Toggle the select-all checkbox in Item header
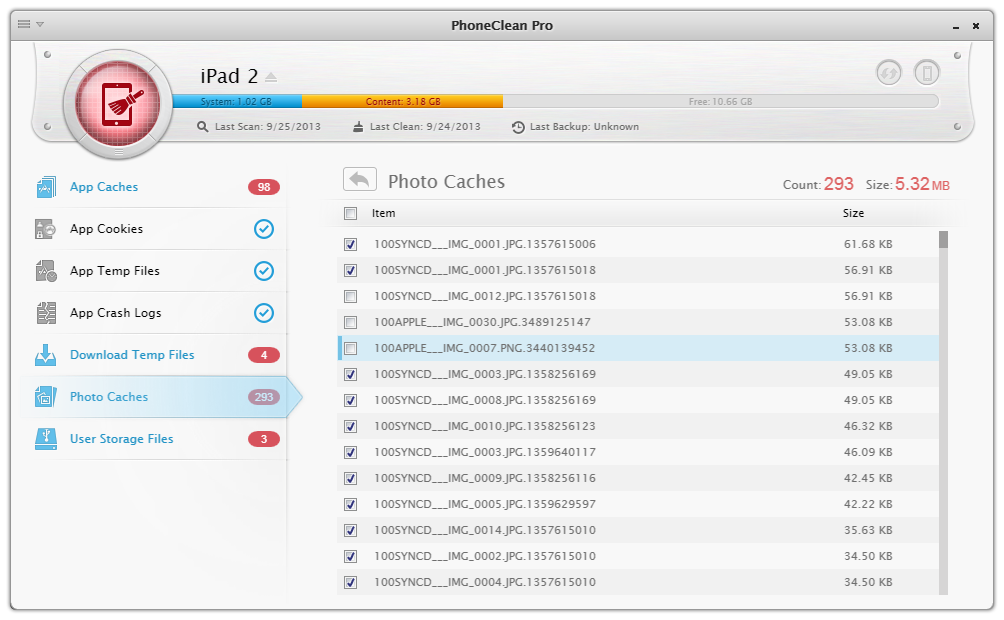The width and height of the screenshot is (1004, 620). coord(350,213)
